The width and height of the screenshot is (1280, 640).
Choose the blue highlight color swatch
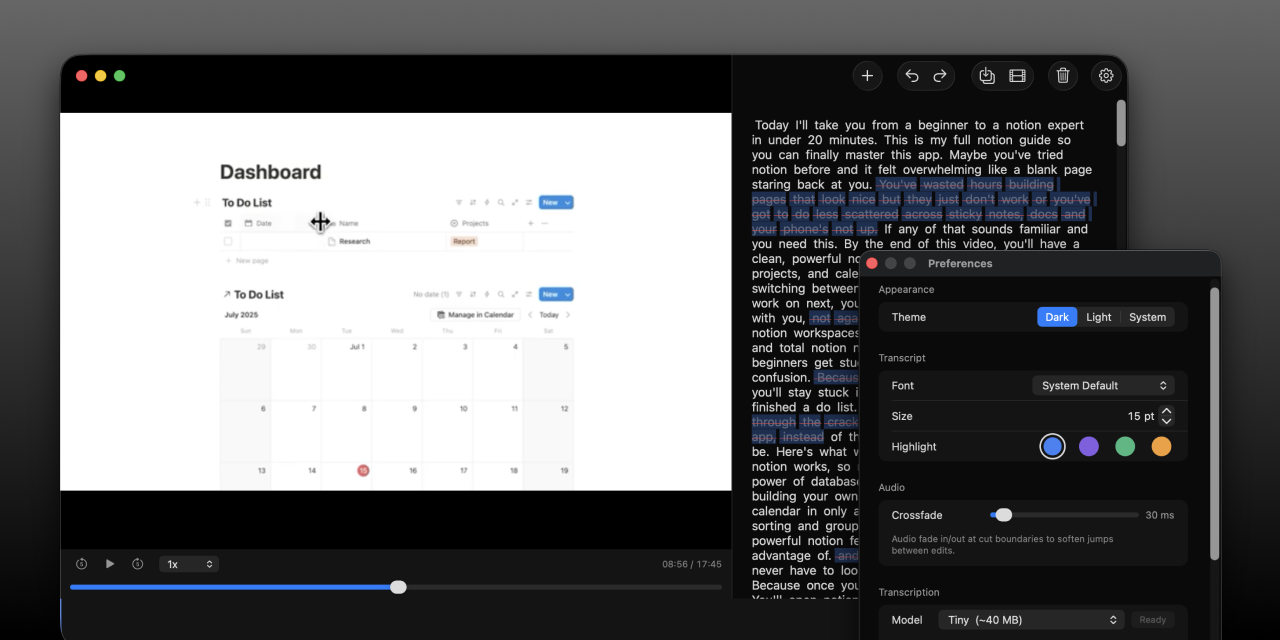[1052, 447]
